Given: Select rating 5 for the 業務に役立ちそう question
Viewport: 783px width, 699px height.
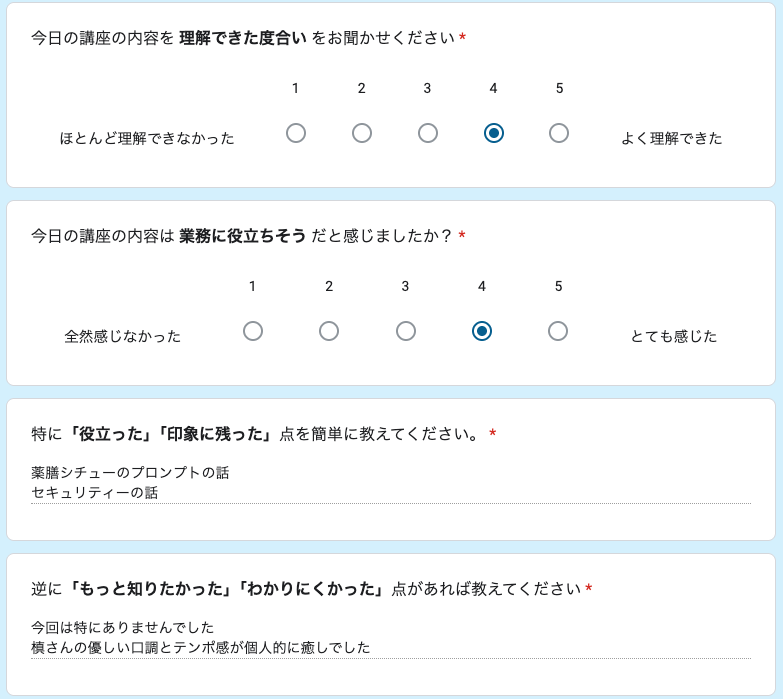Looking at the screenshot, I should click(558, 331).
